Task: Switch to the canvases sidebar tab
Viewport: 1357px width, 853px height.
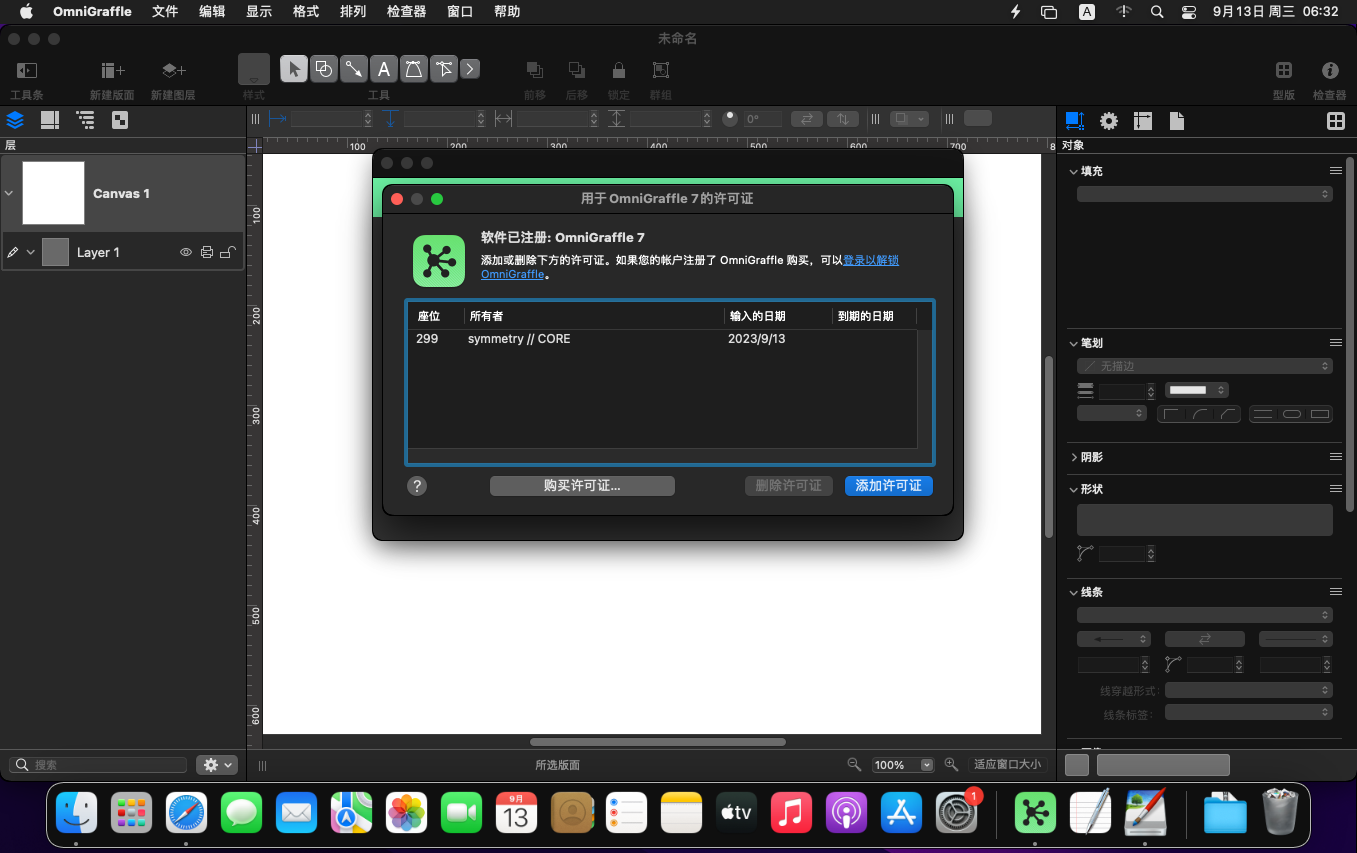Action: pyautogui.click(x=49, y=120)
